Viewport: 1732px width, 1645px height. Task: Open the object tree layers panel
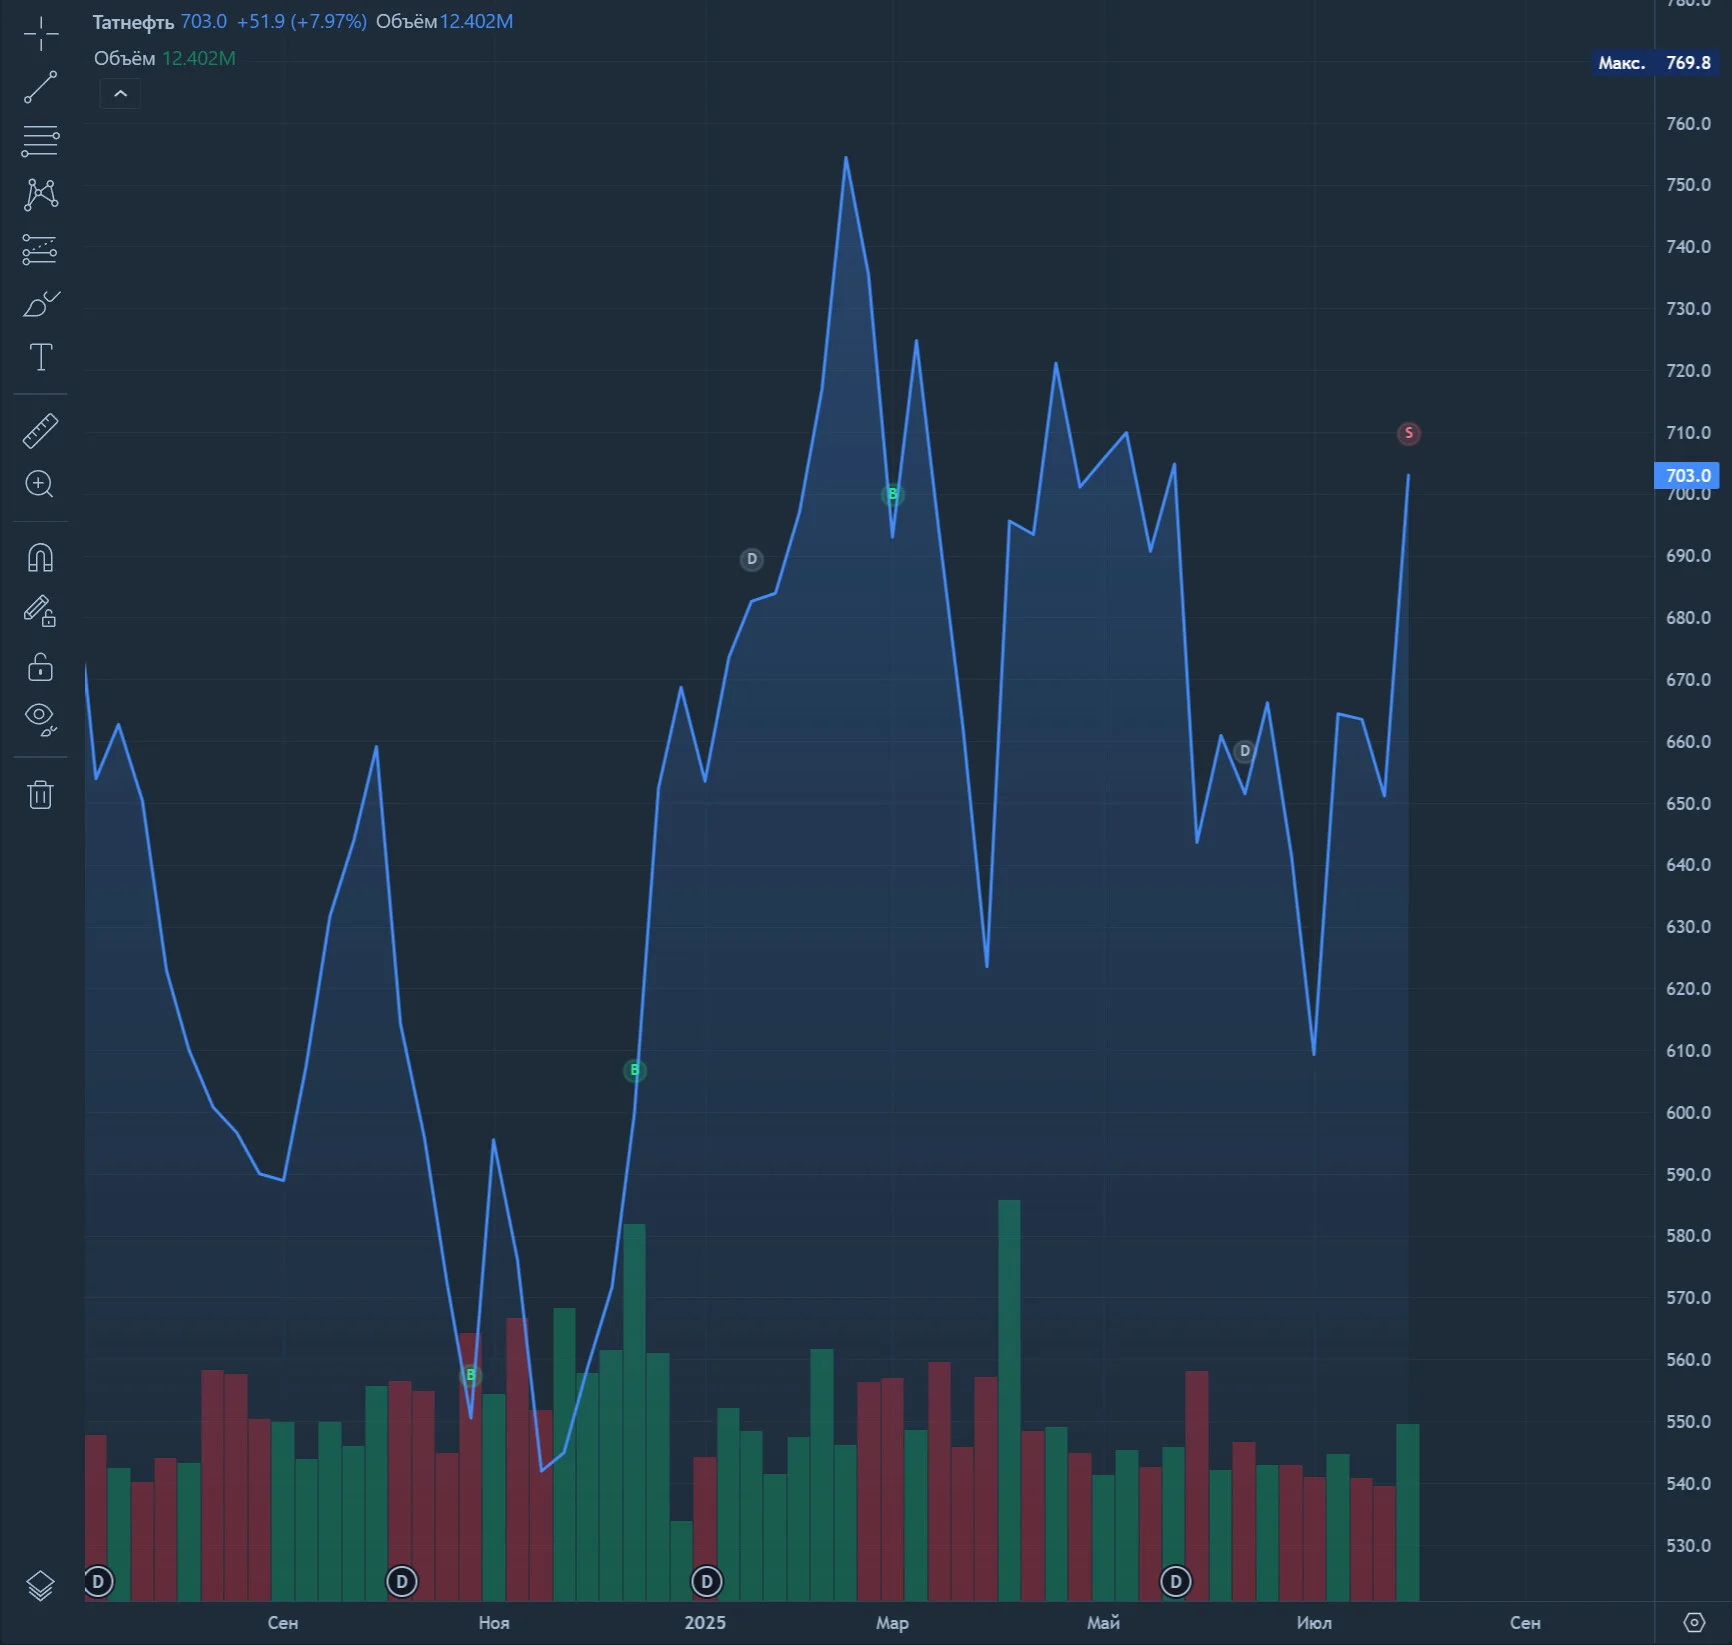click(x=40, y=1585)
